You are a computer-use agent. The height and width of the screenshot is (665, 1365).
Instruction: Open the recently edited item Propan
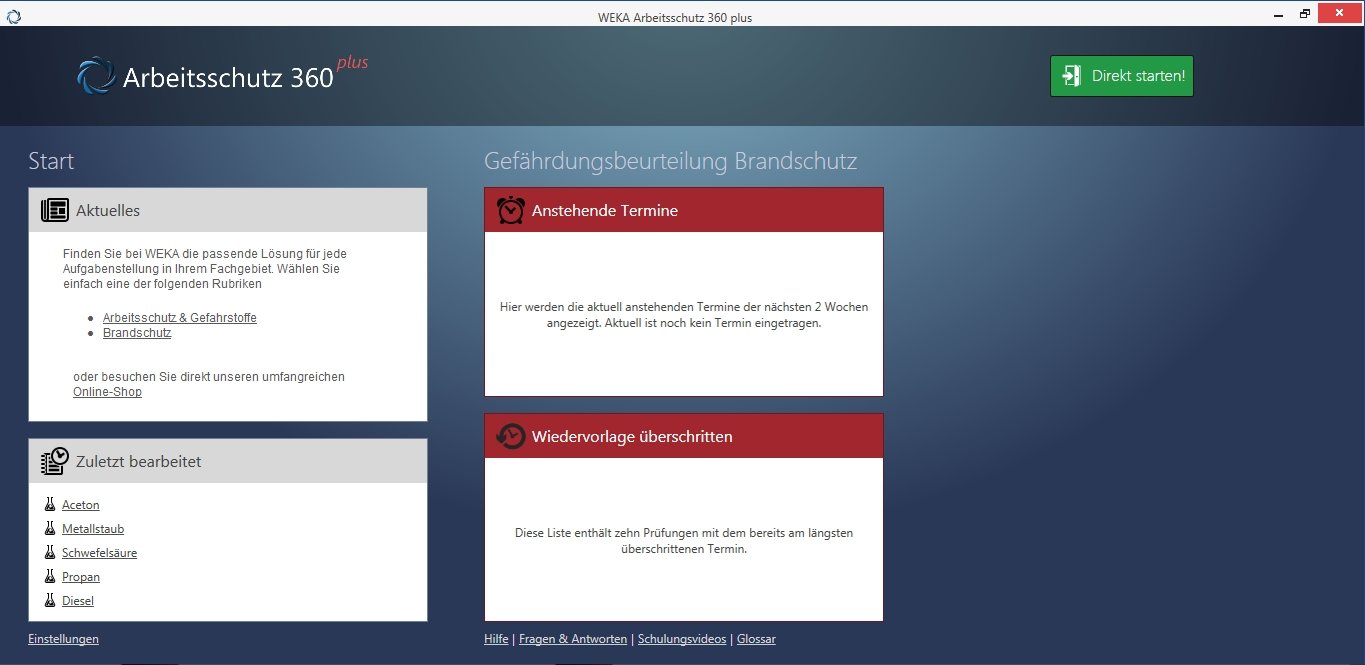coord(81,577)
